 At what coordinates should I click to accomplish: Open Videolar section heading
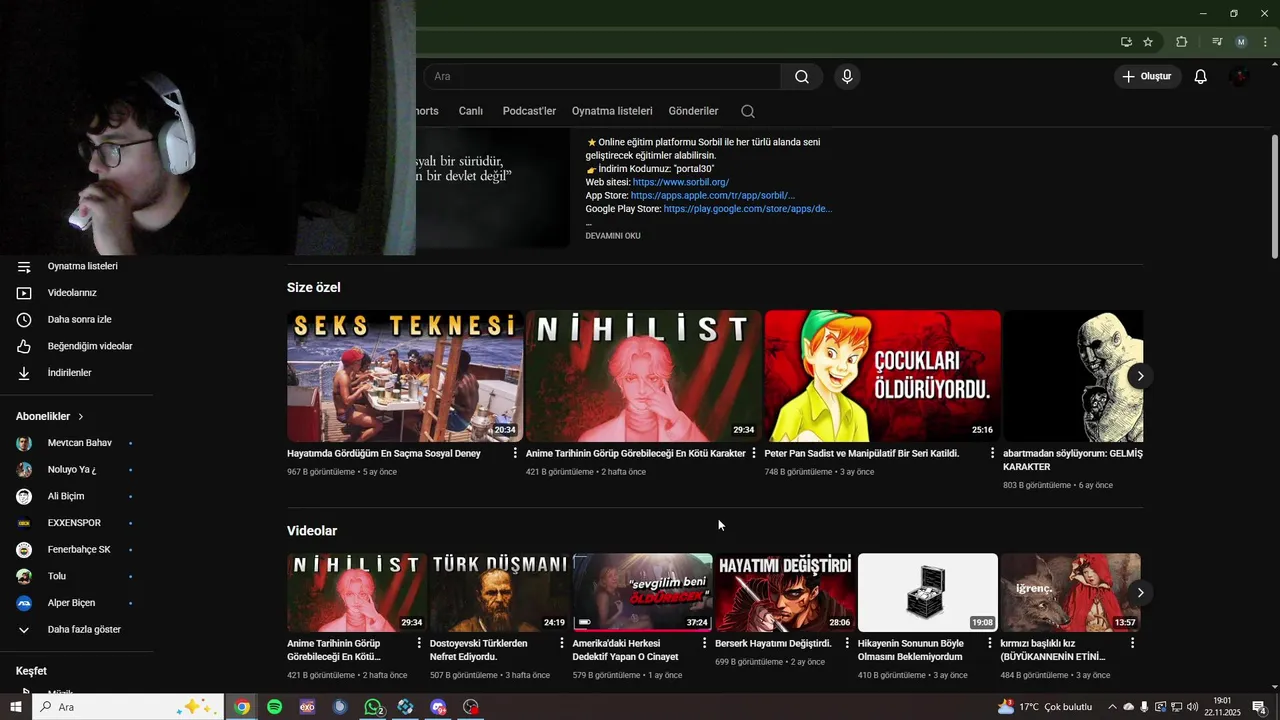pyautogui.click(x=312, y=531)
